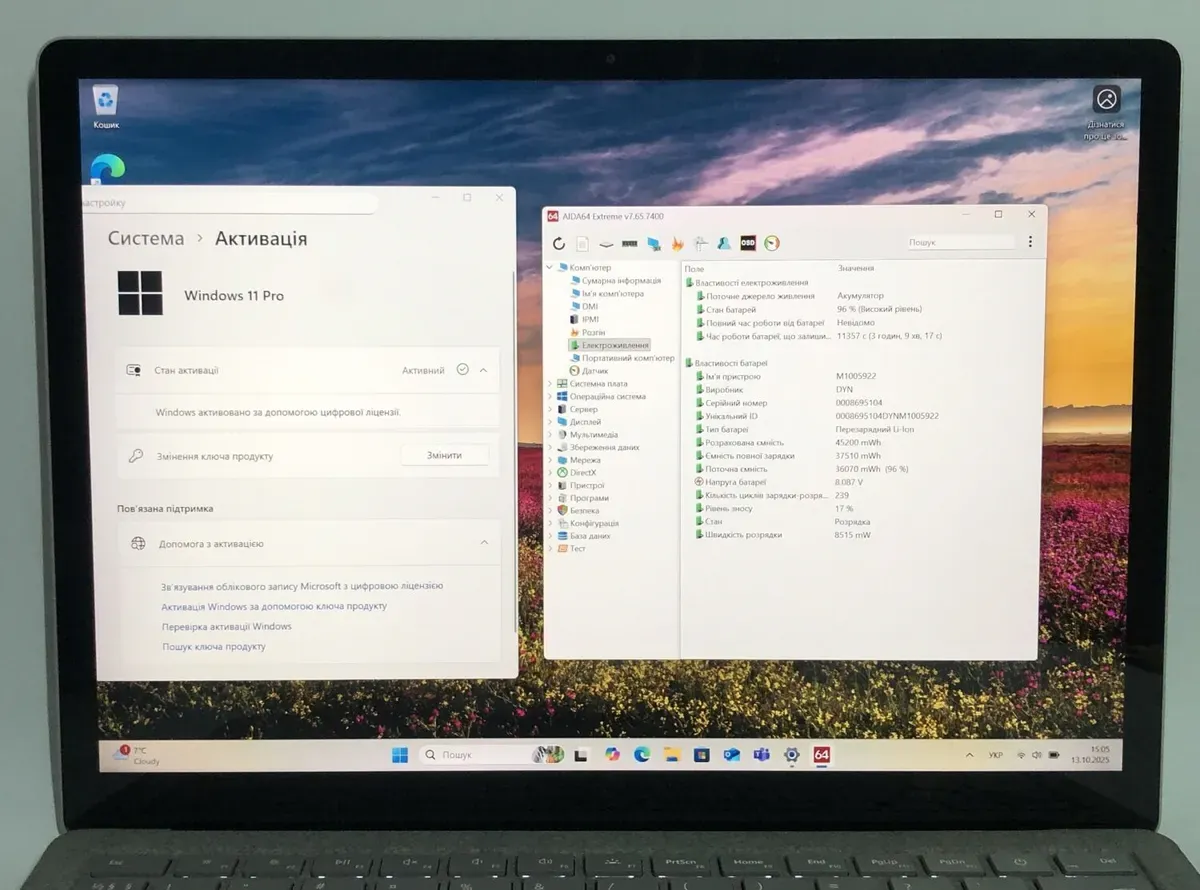The height and width of the screenshot is (890, 1200).
Task: Select Сумарна інформація in the tree
Action: click(x=620, y=281)
